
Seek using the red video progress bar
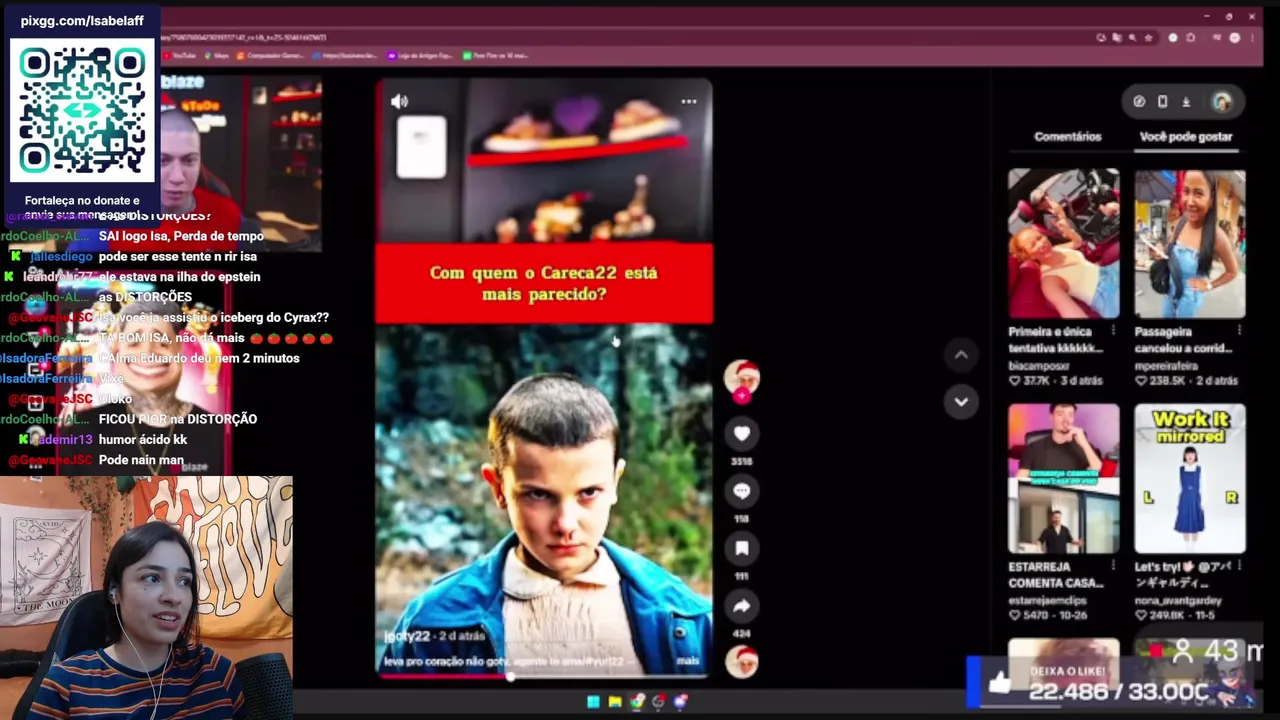tap(544, 677)
